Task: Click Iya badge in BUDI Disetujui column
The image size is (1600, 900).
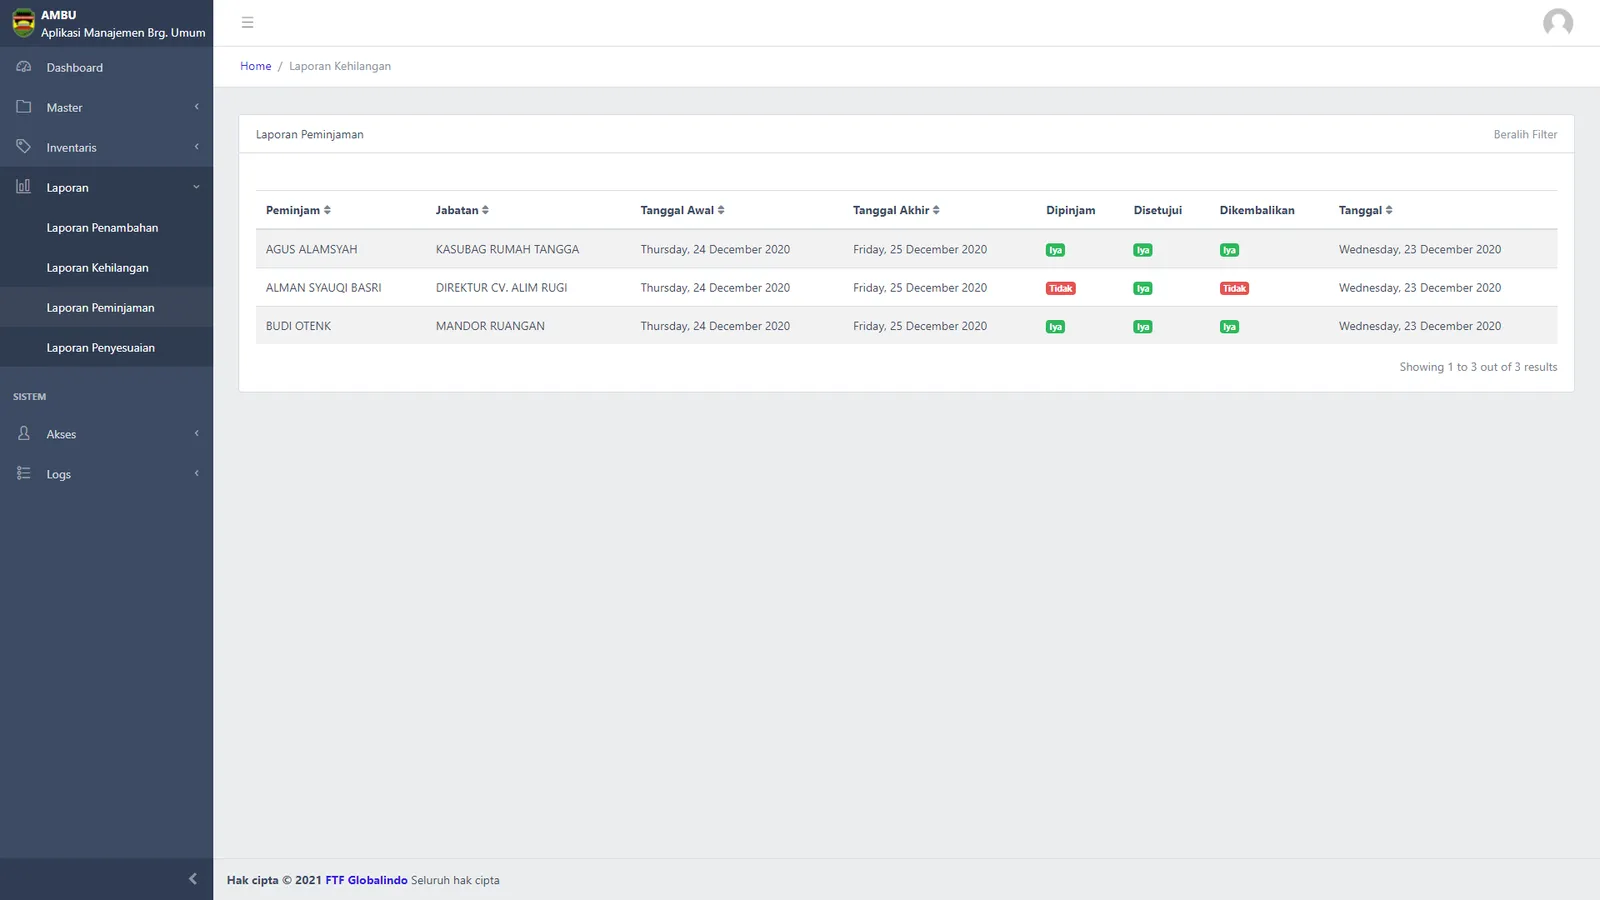Action: [x=1143, y=327]
